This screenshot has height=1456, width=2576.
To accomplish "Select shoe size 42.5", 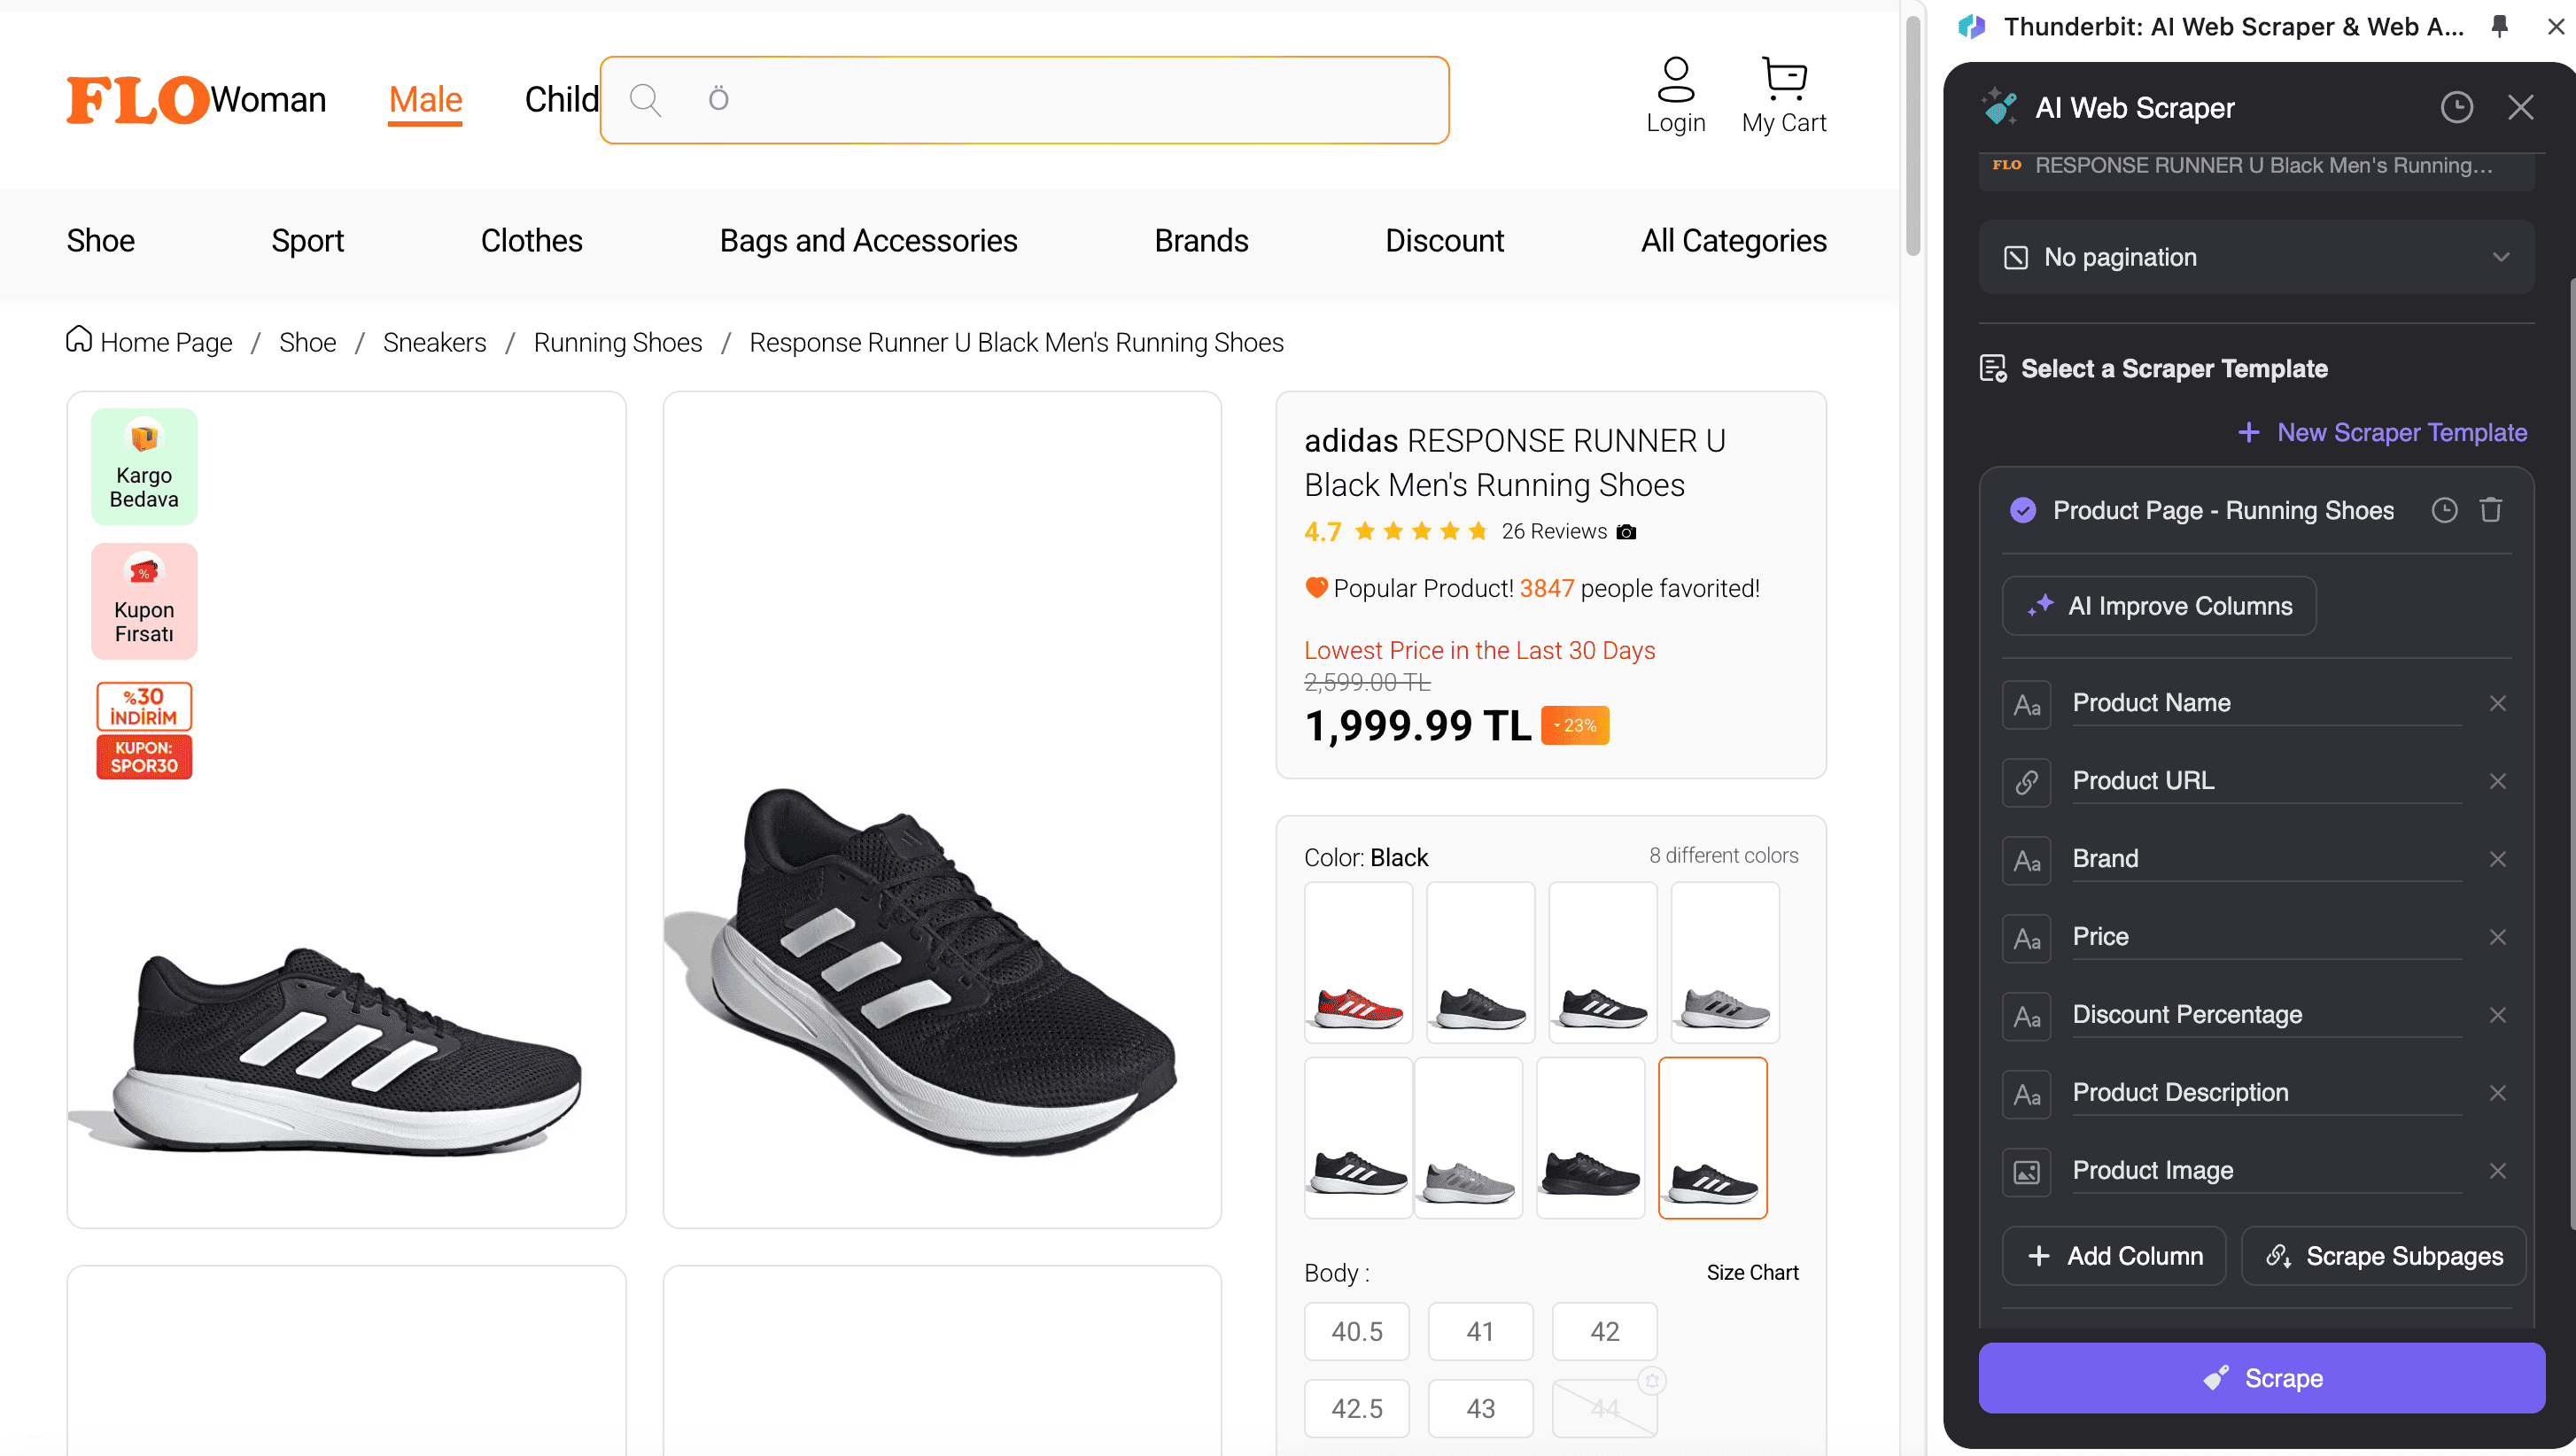I will coord(1356,1408).
